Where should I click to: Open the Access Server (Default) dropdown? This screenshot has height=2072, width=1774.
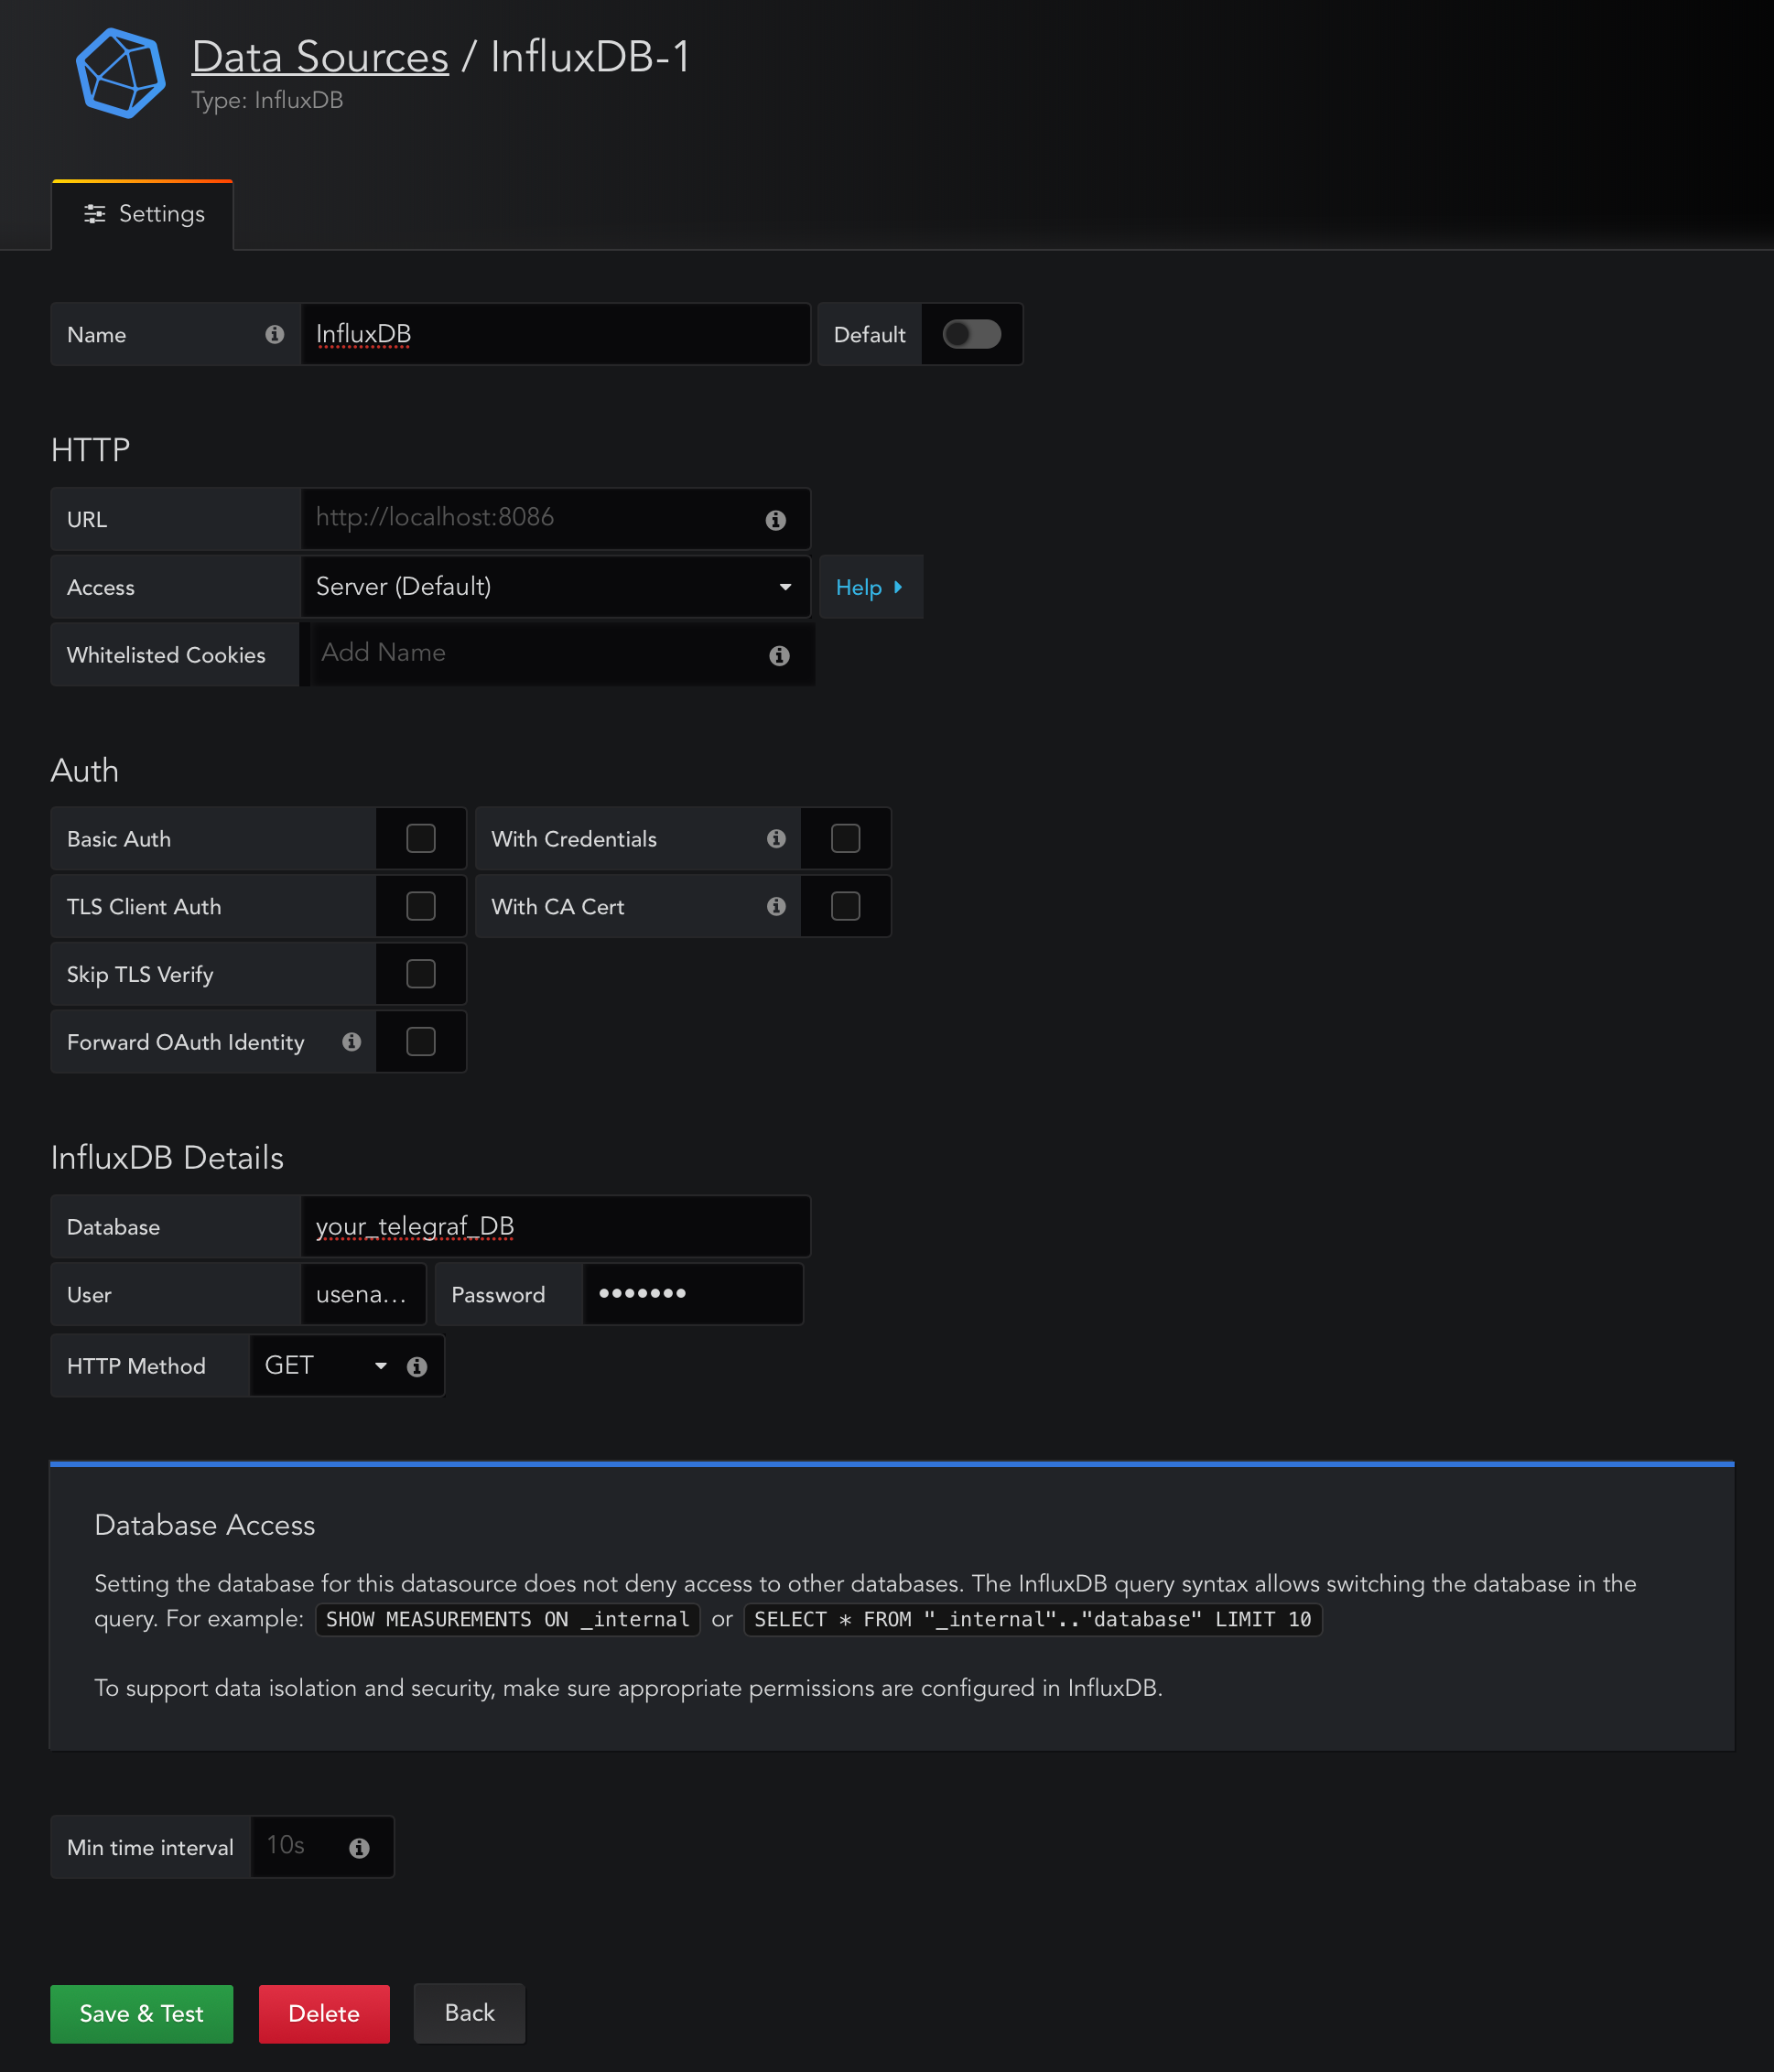[x=555, y=587]
